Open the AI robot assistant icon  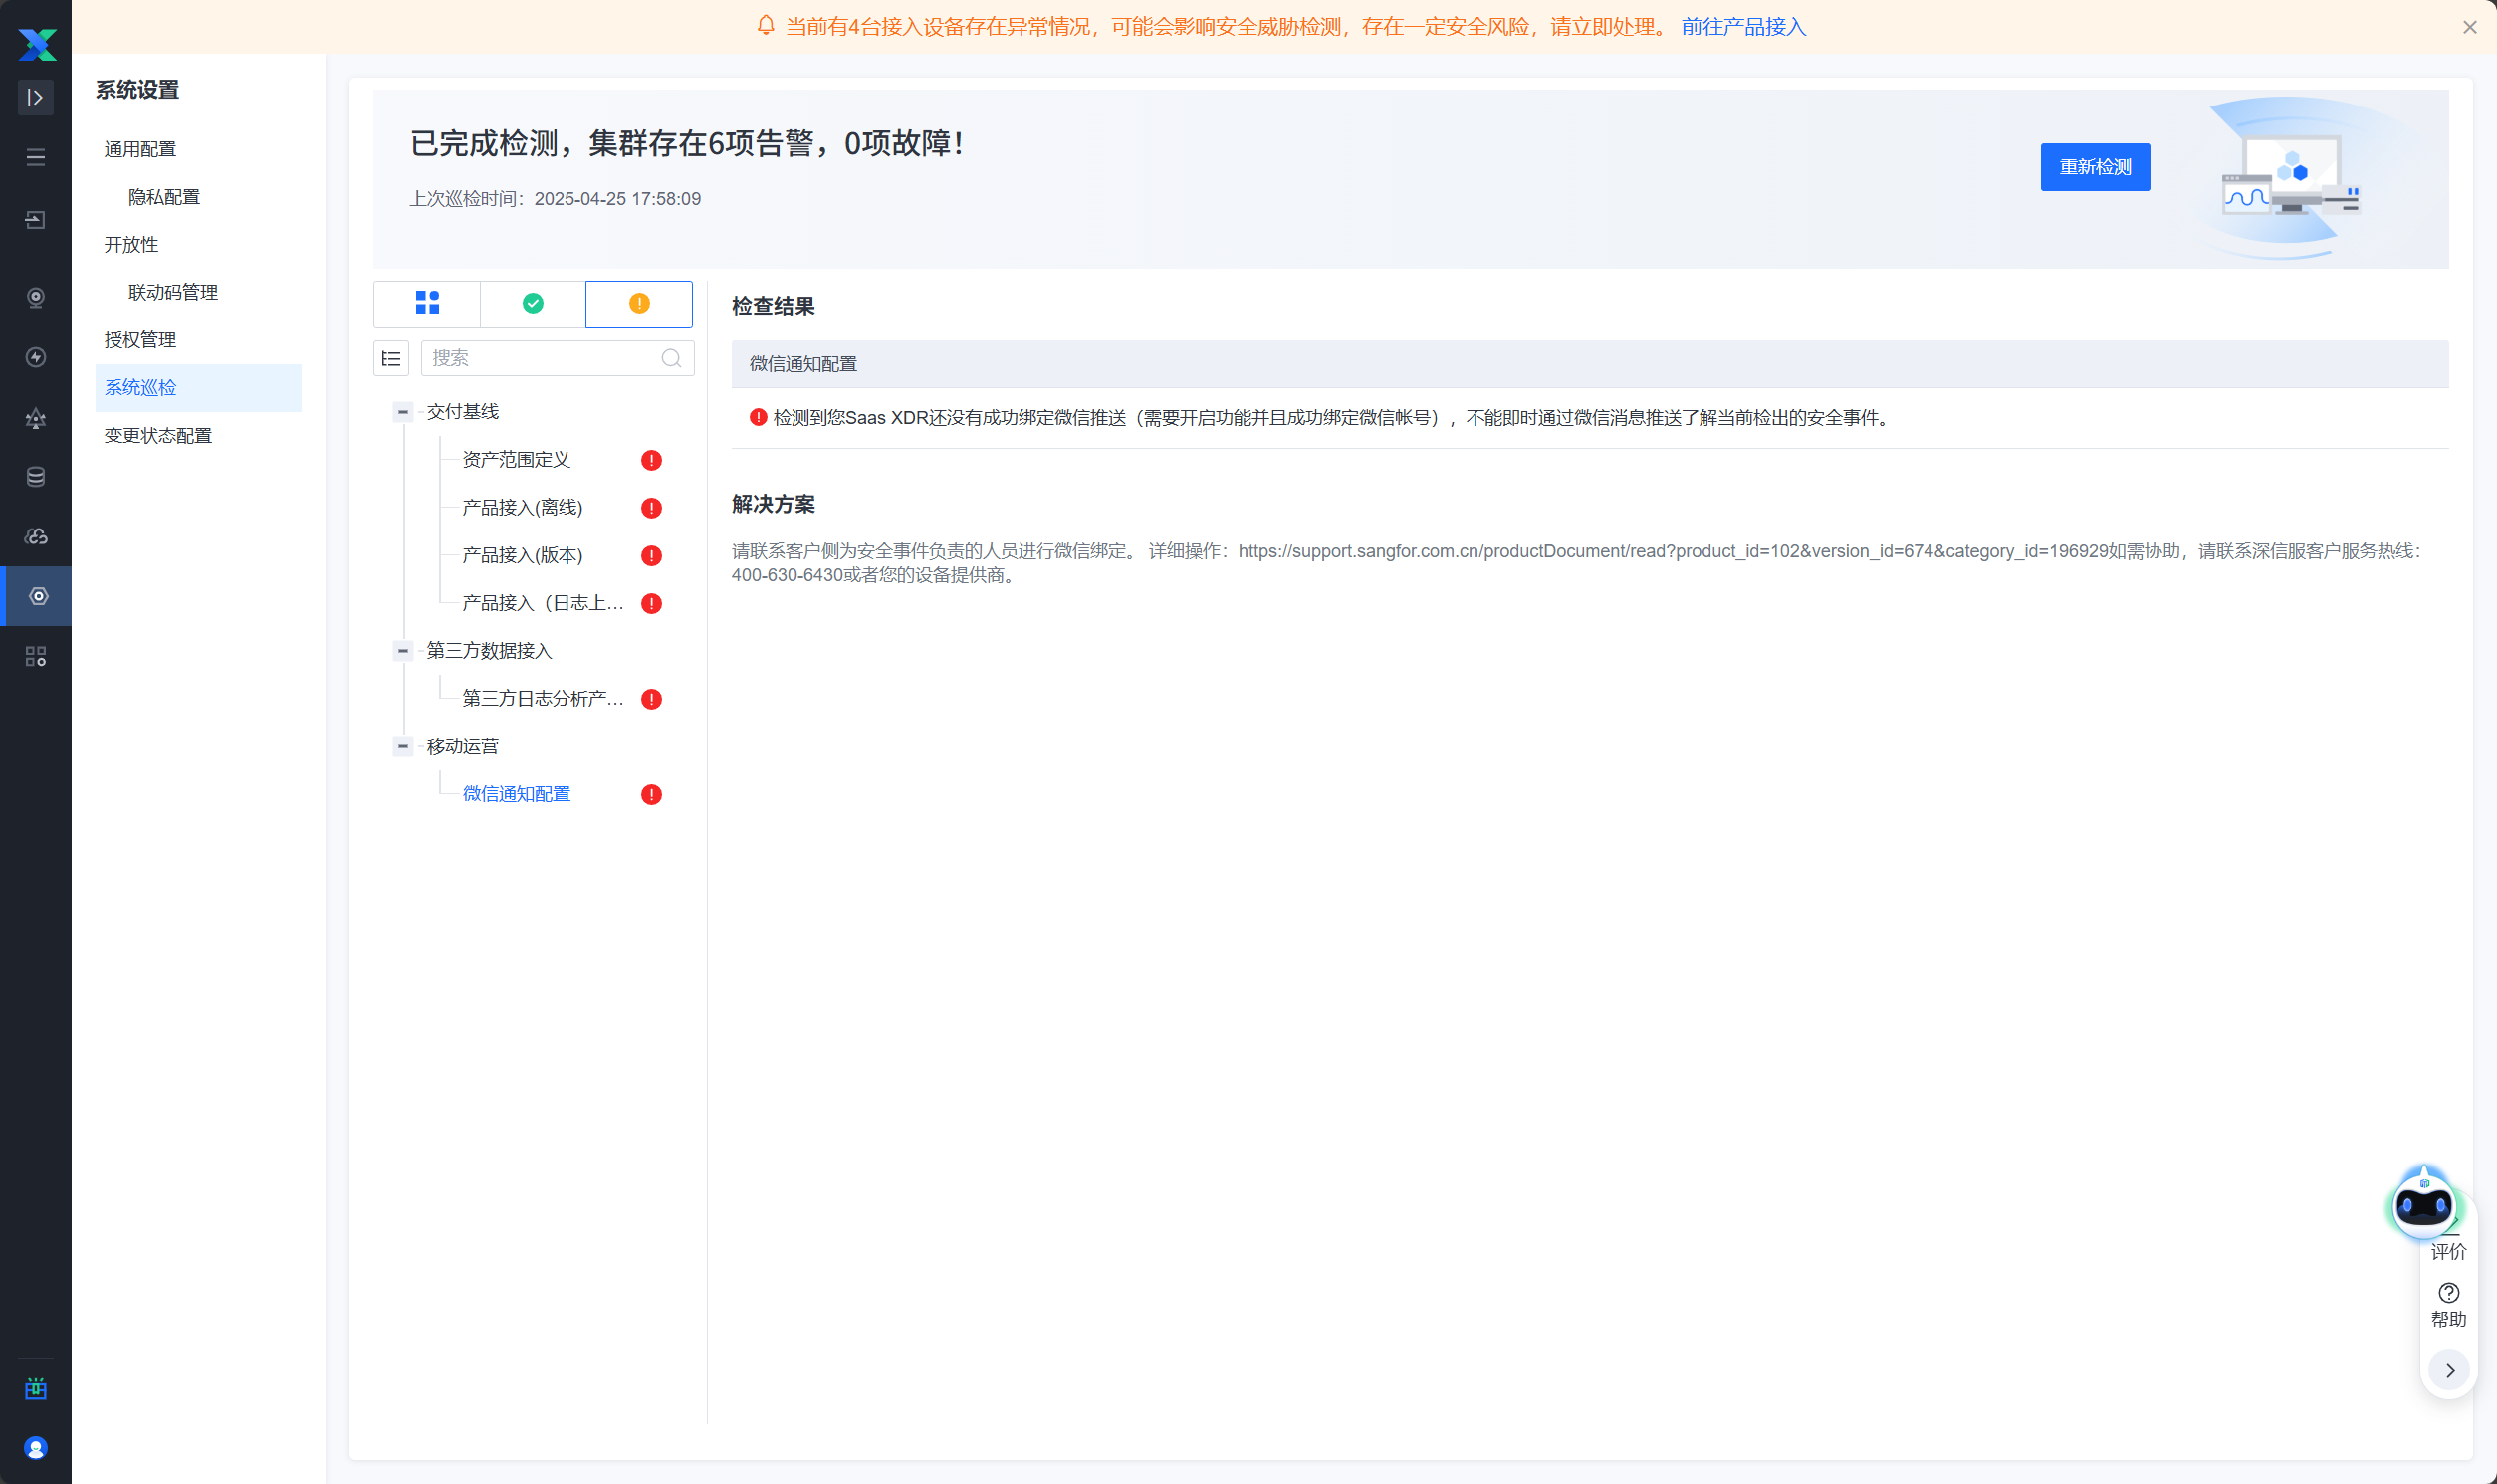click(2422, 1205)
